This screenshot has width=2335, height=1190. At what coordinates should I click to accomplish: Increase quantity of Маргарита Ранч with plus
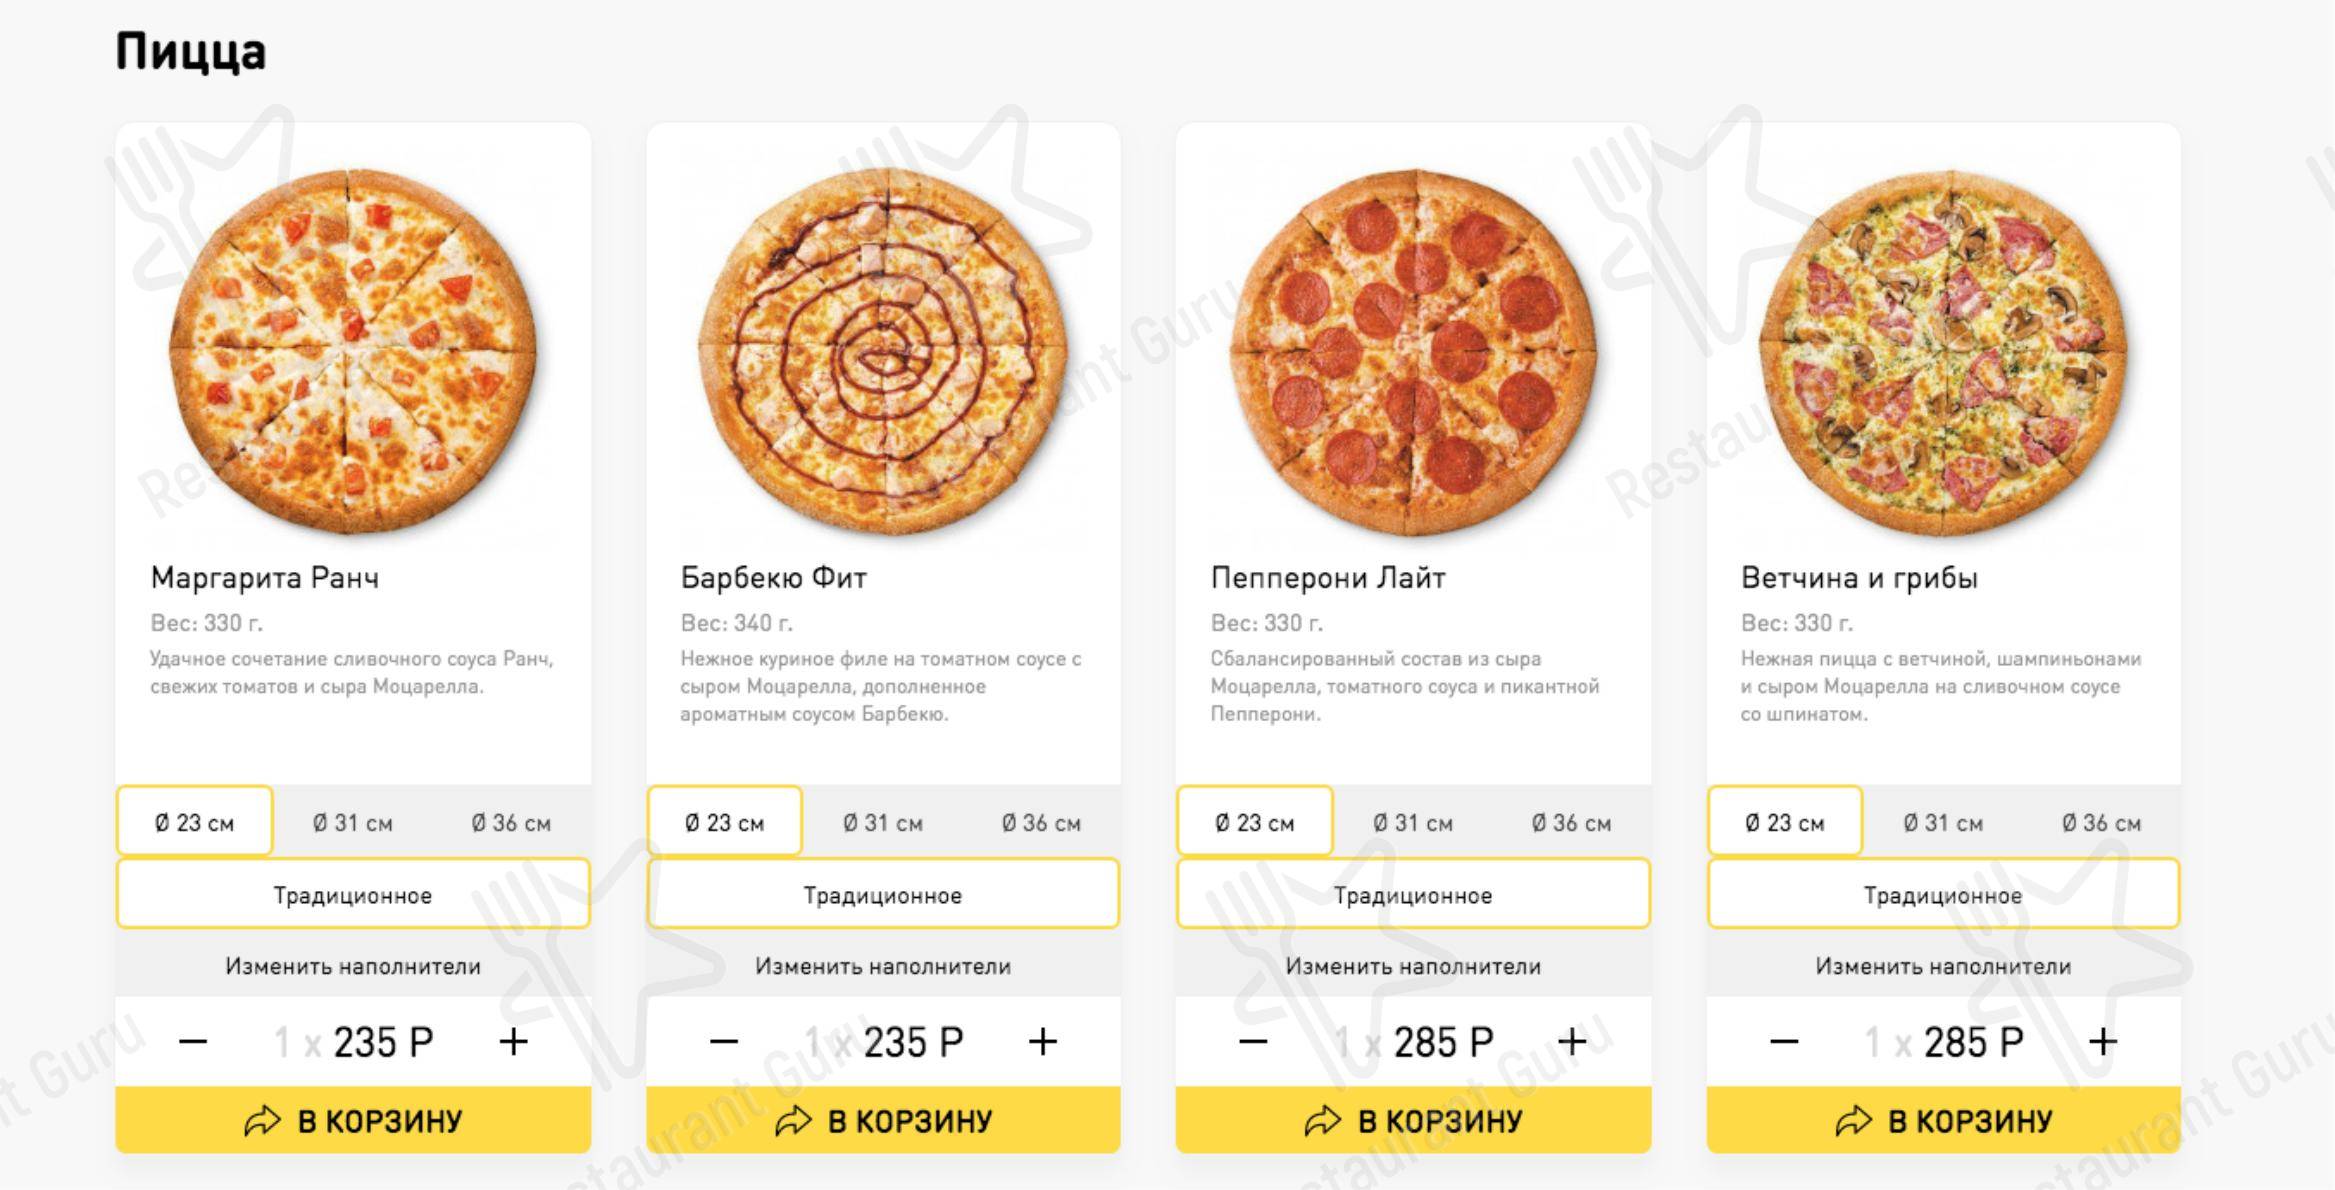513,1042
